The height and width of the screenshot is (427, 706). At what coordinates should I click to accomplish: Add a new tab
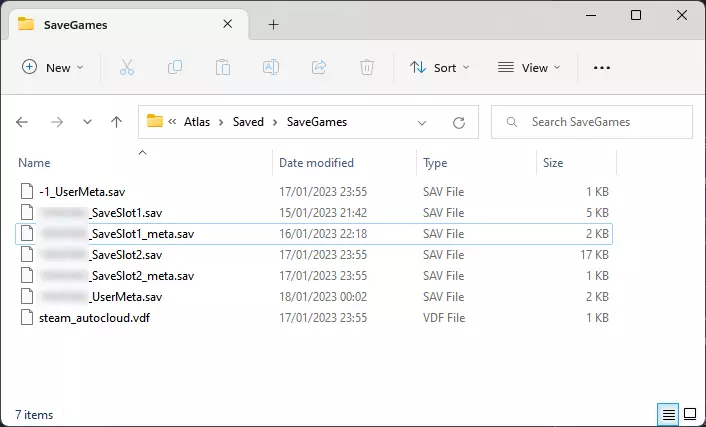(273, 25)
